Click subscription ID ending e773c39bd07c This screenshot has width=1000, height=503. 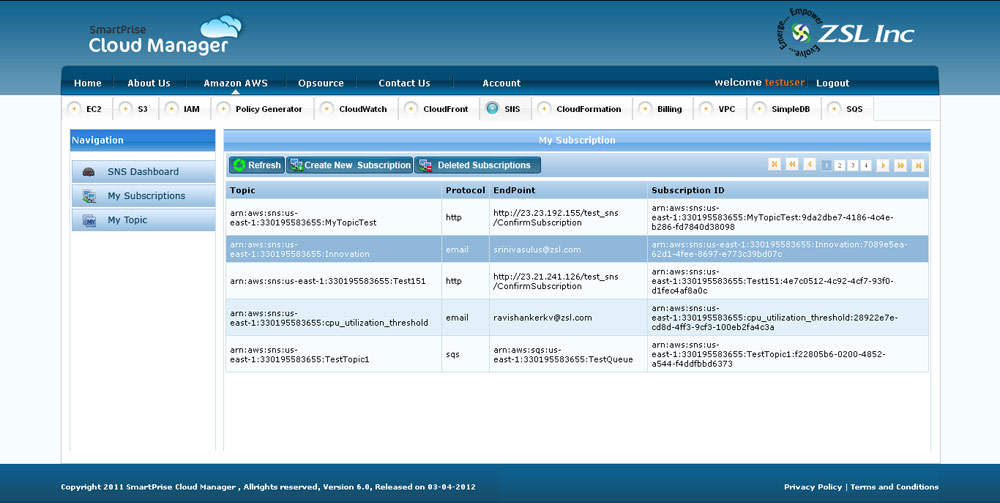tap(779, 249)
